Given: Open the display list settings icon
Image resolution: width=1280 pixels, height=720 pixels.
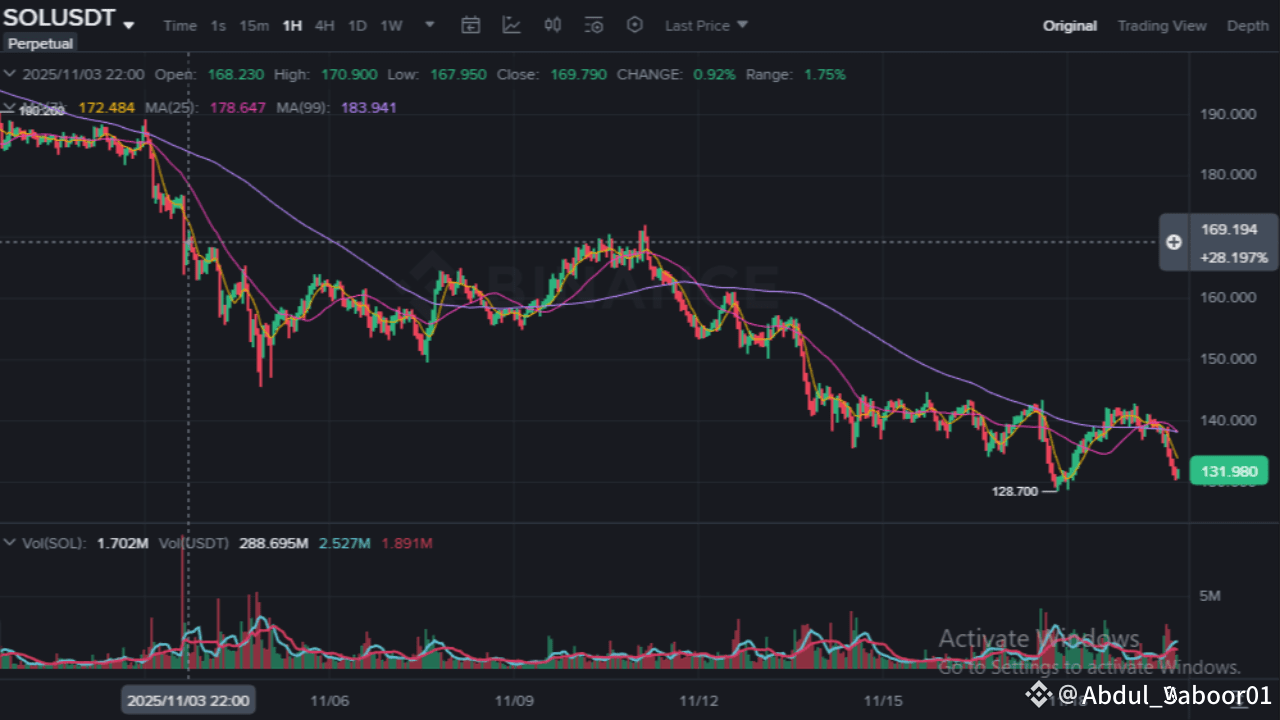Looking at the screenshot, I should (x=594, y=25).
